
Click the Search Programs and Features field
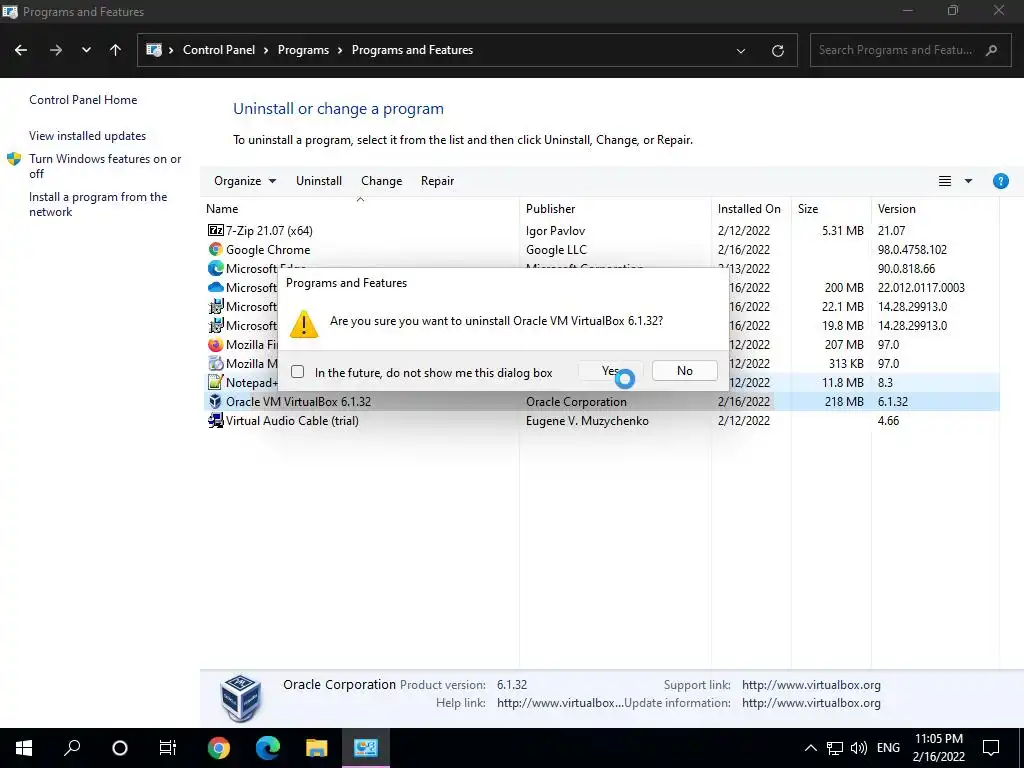(x=910, y=50)
